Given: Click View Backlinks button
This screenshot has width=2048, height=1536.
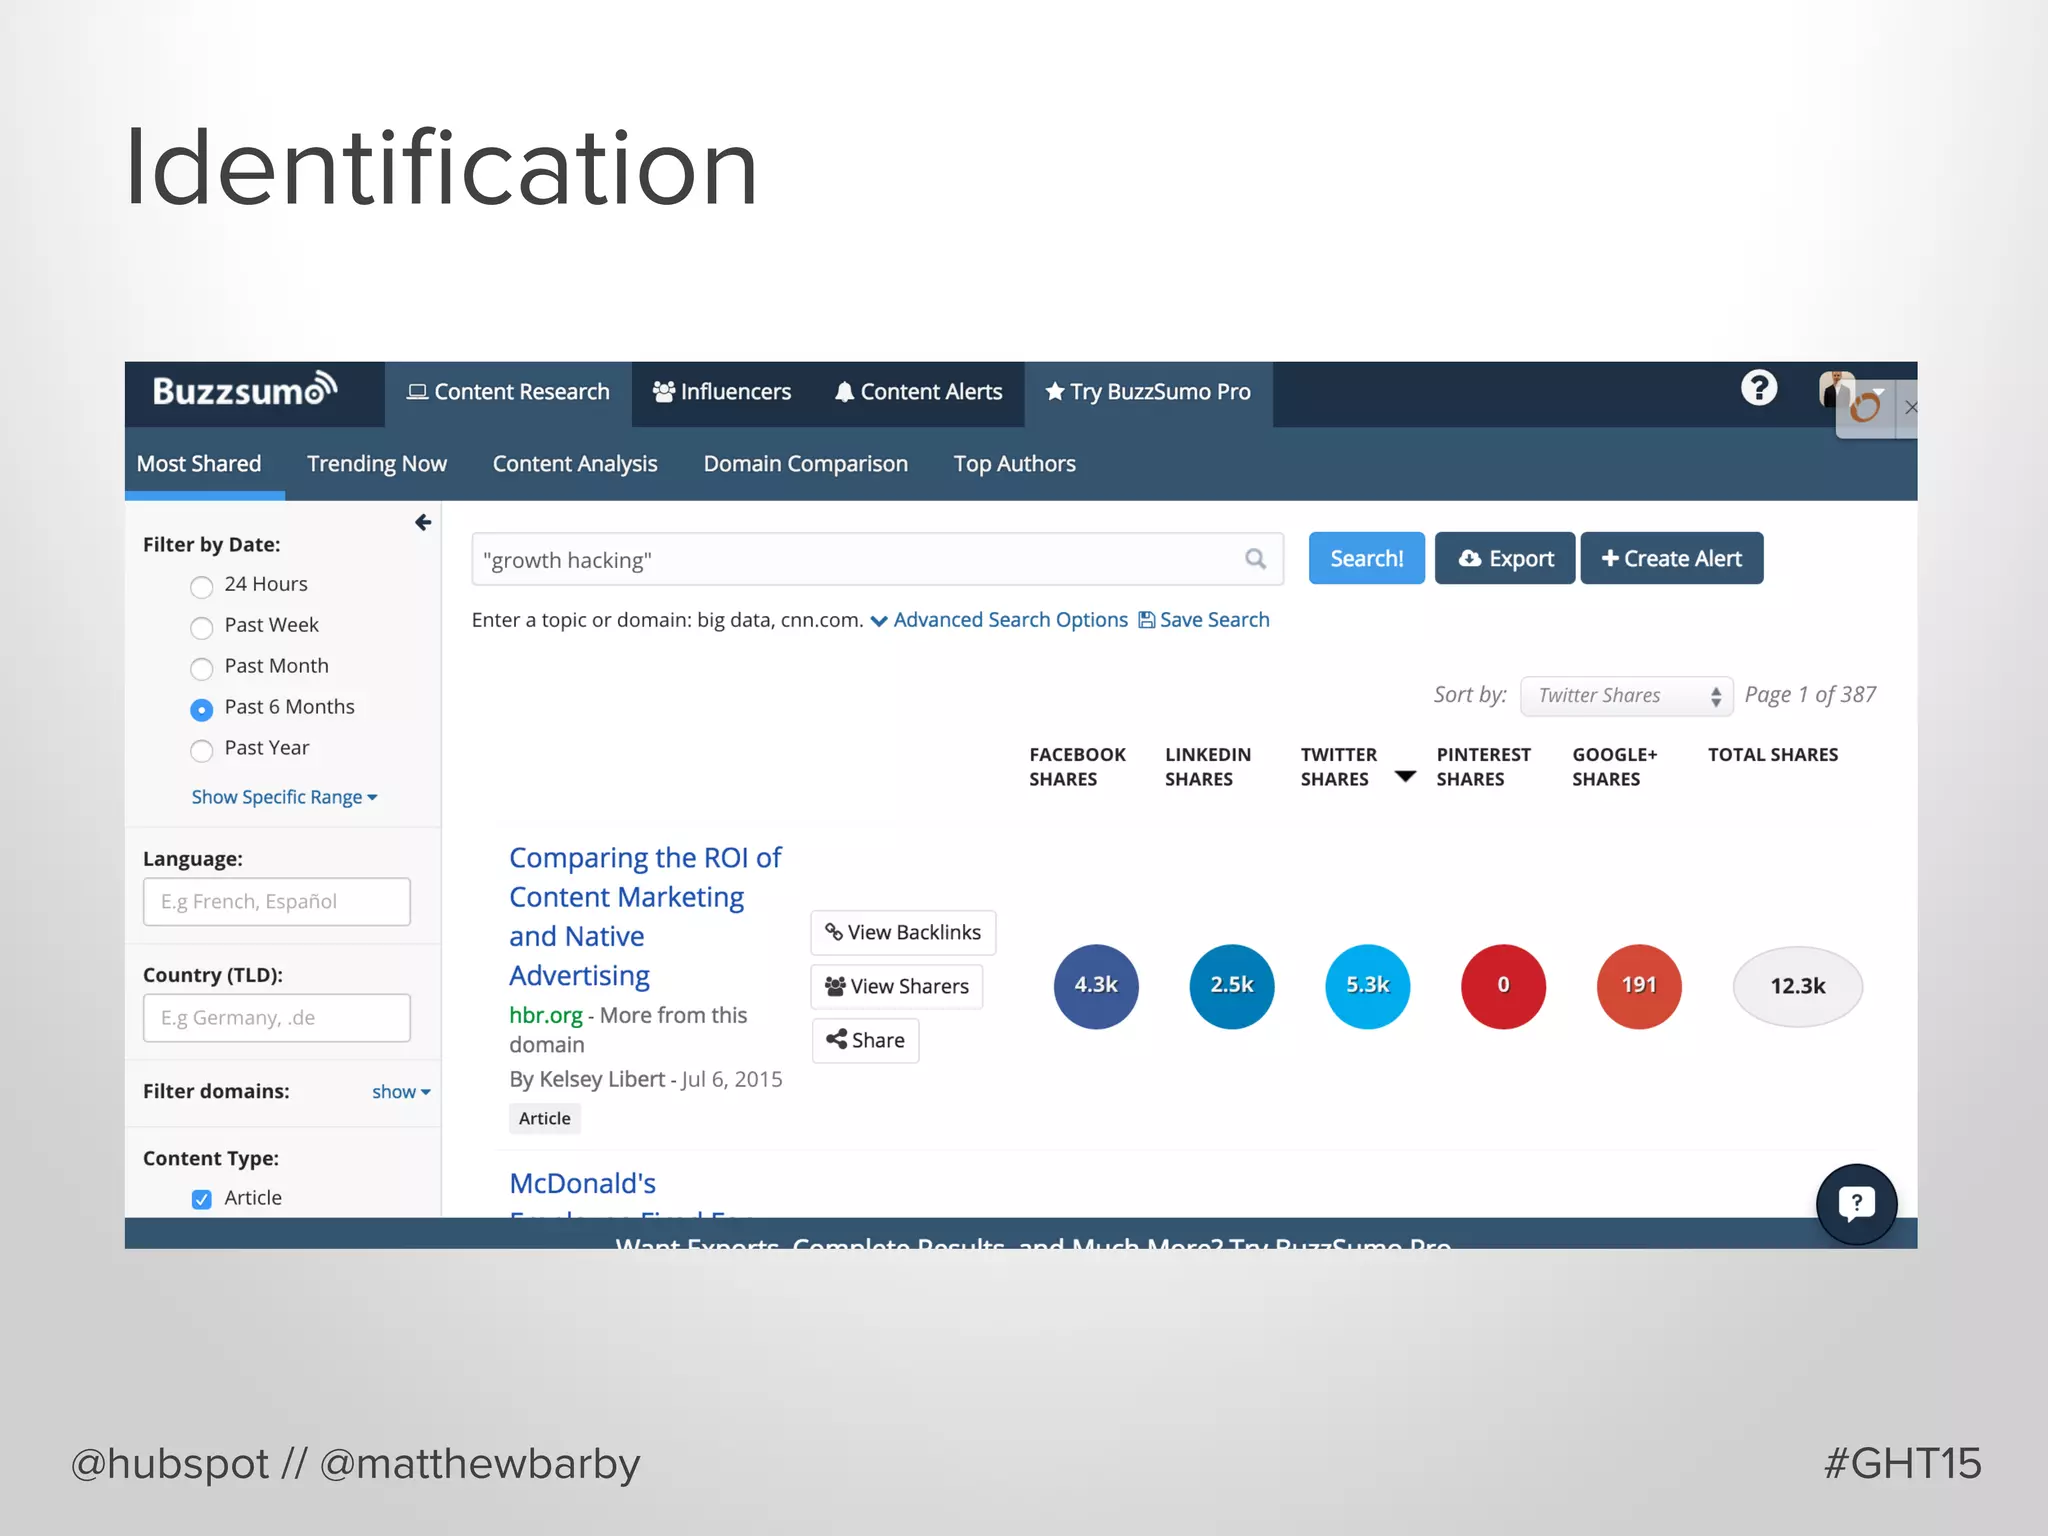Looking at the screenshot, I should point(903,932).
